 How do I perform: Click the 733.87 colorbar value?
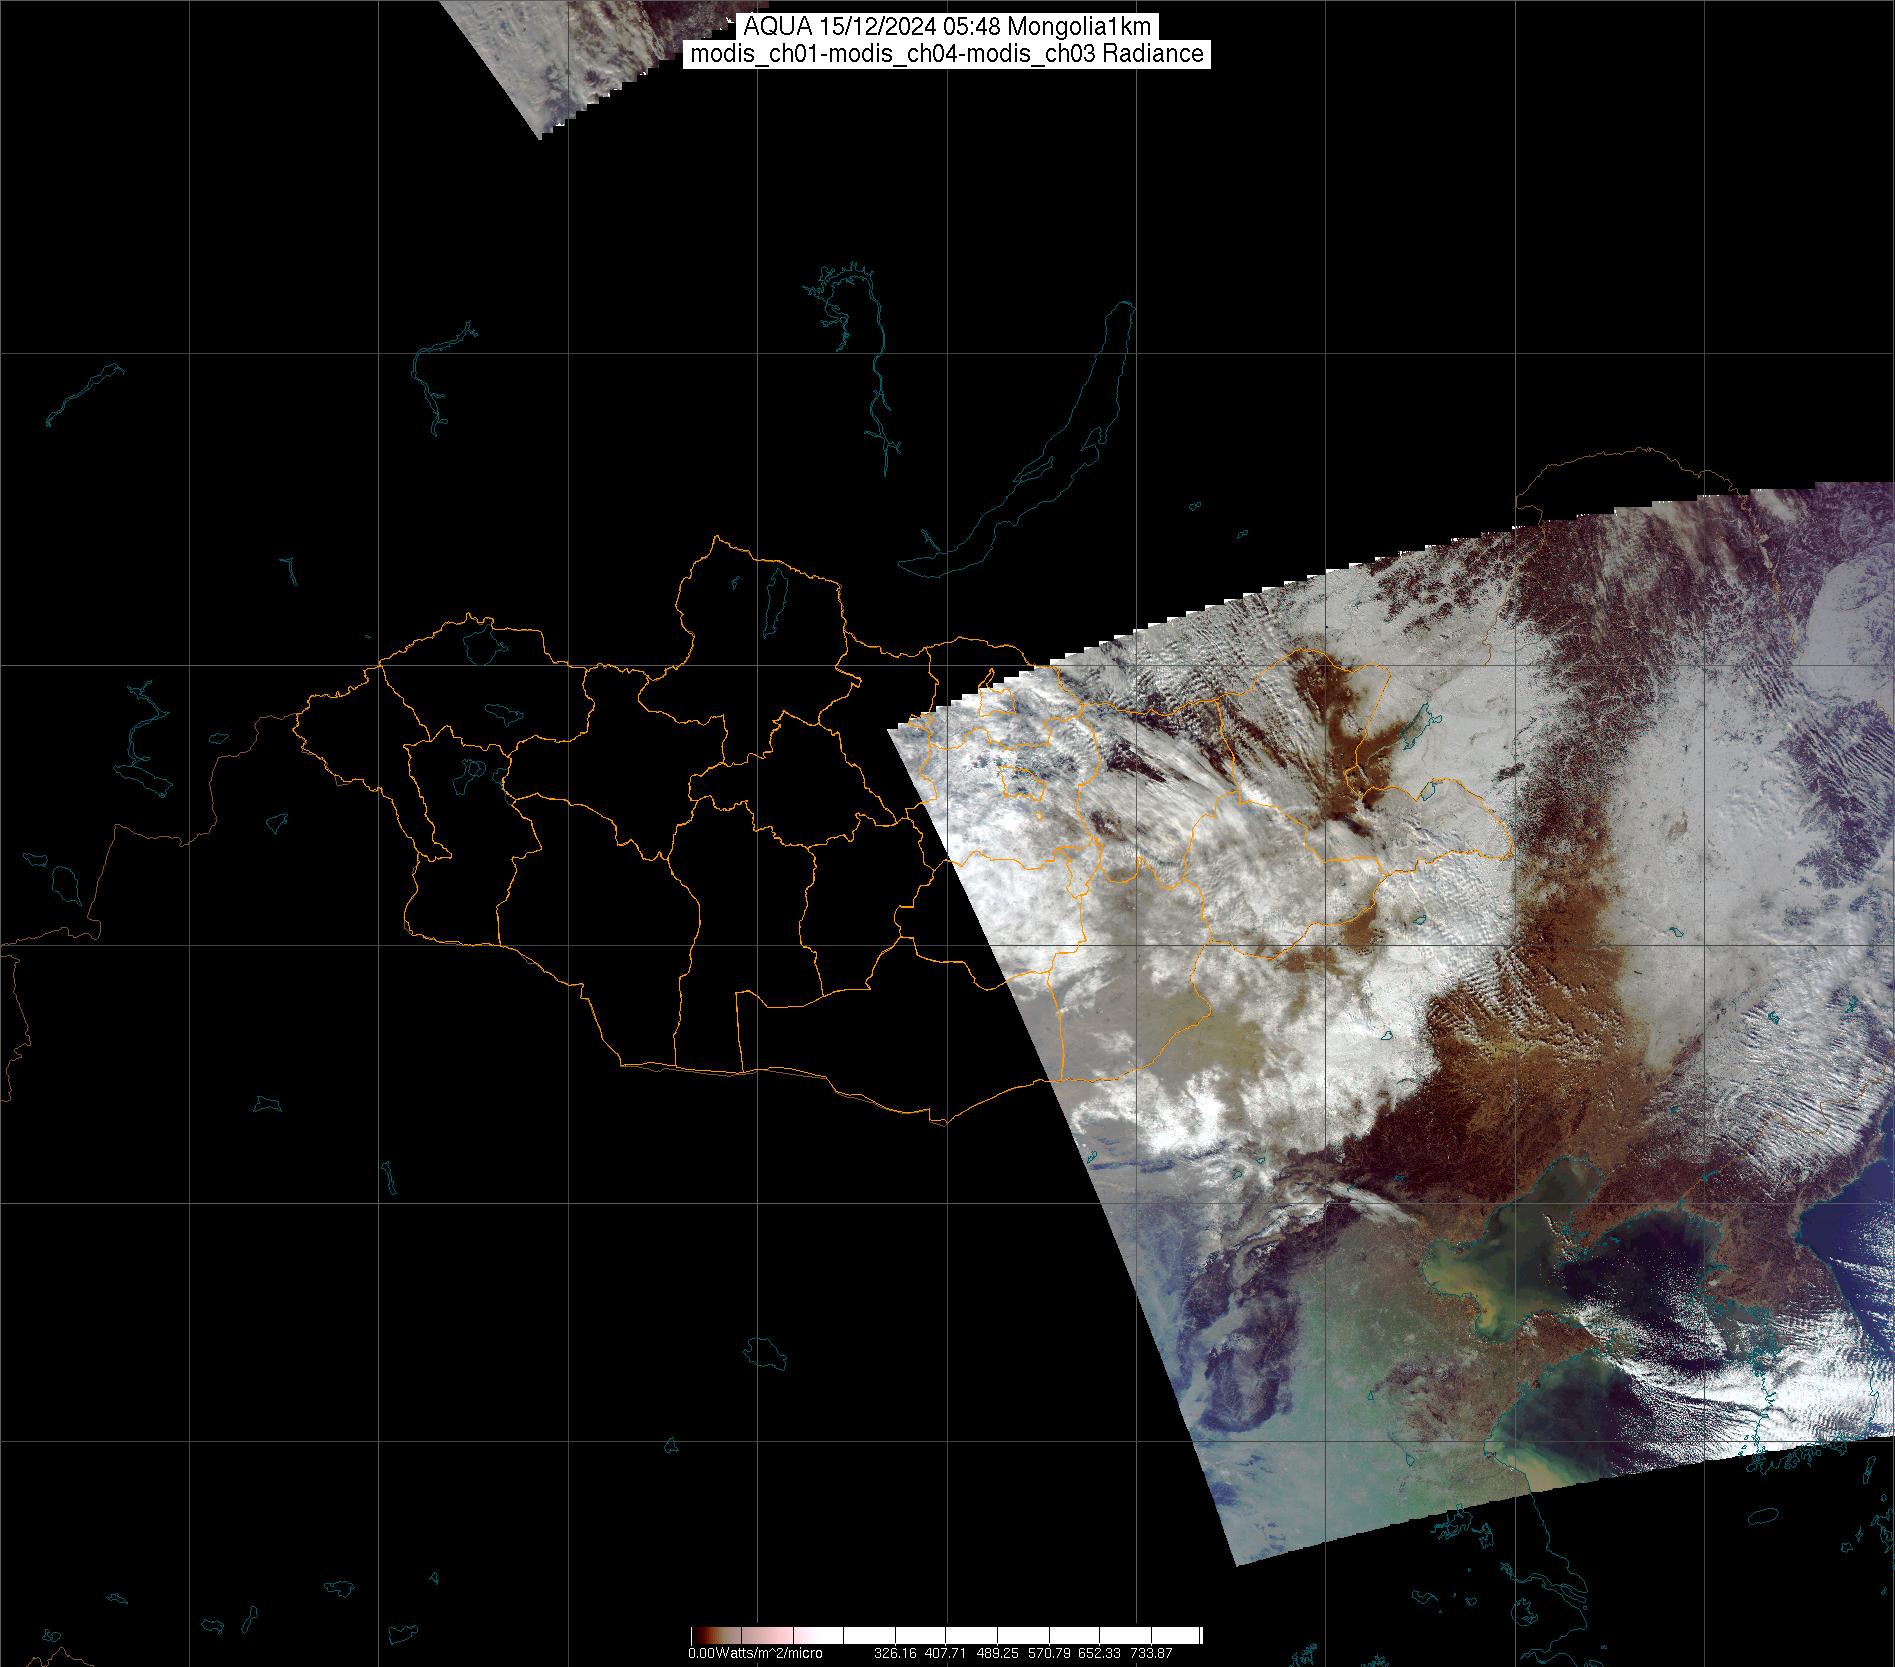pos(1150,1654)
